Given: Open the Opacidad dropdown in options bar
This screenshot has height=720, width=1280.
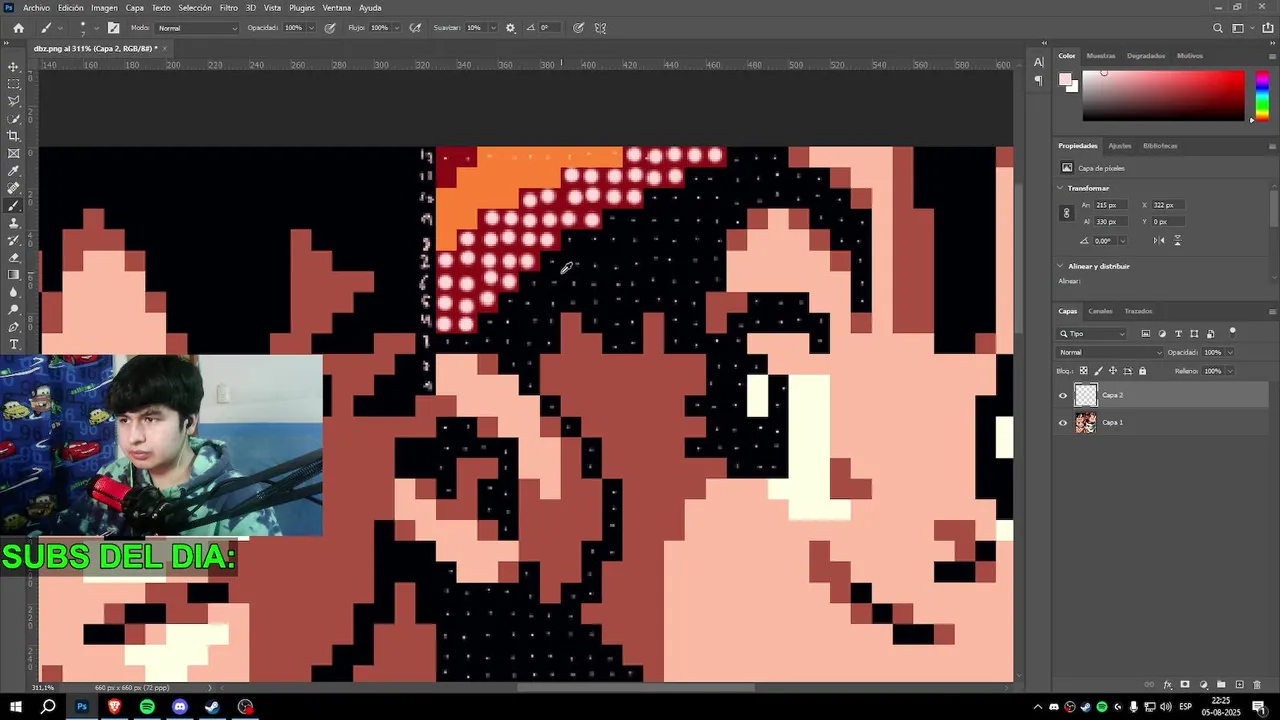Looking at the screenshot, I should point(311,28).
